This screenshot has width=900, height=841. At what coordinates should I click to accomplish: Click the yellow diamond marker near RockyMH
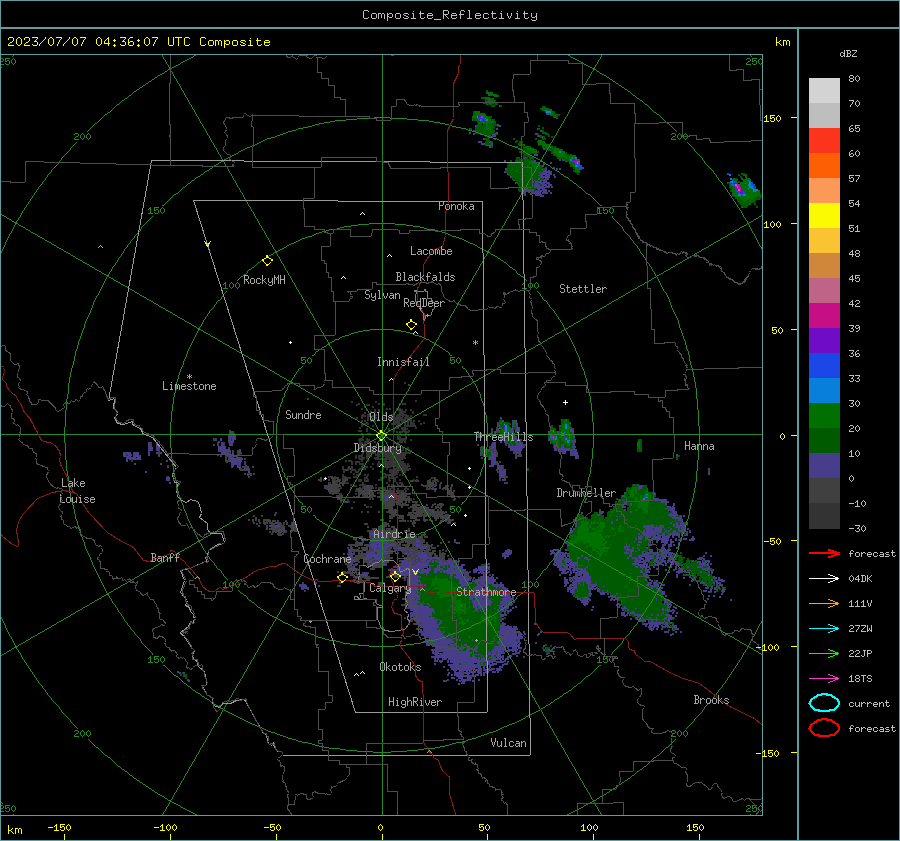pyautogui.click(x=267, y=261)
